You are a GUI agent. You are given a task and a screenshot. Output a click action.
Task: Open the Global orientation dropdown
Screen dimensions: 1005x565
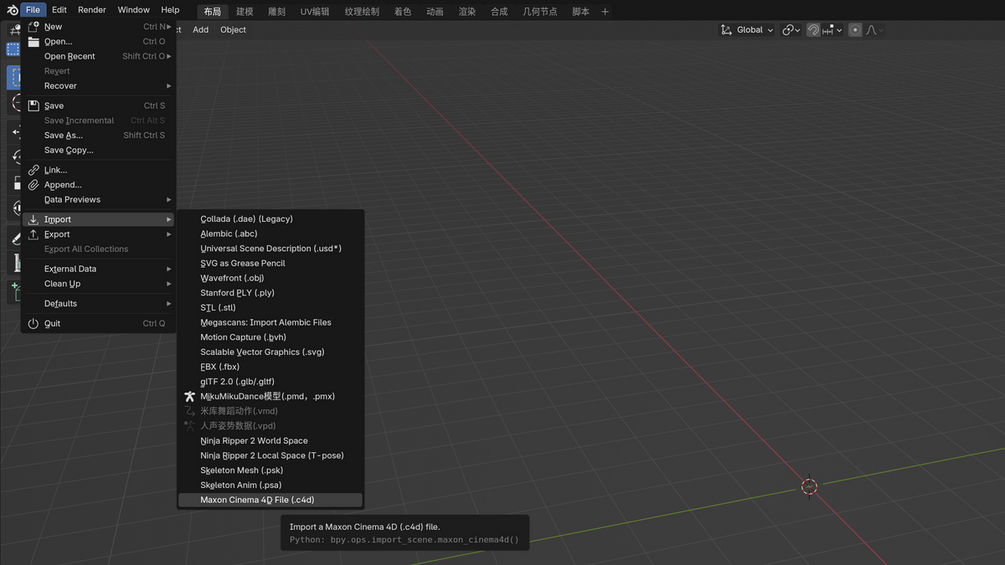pyautogui.click(x=754, y=30)
